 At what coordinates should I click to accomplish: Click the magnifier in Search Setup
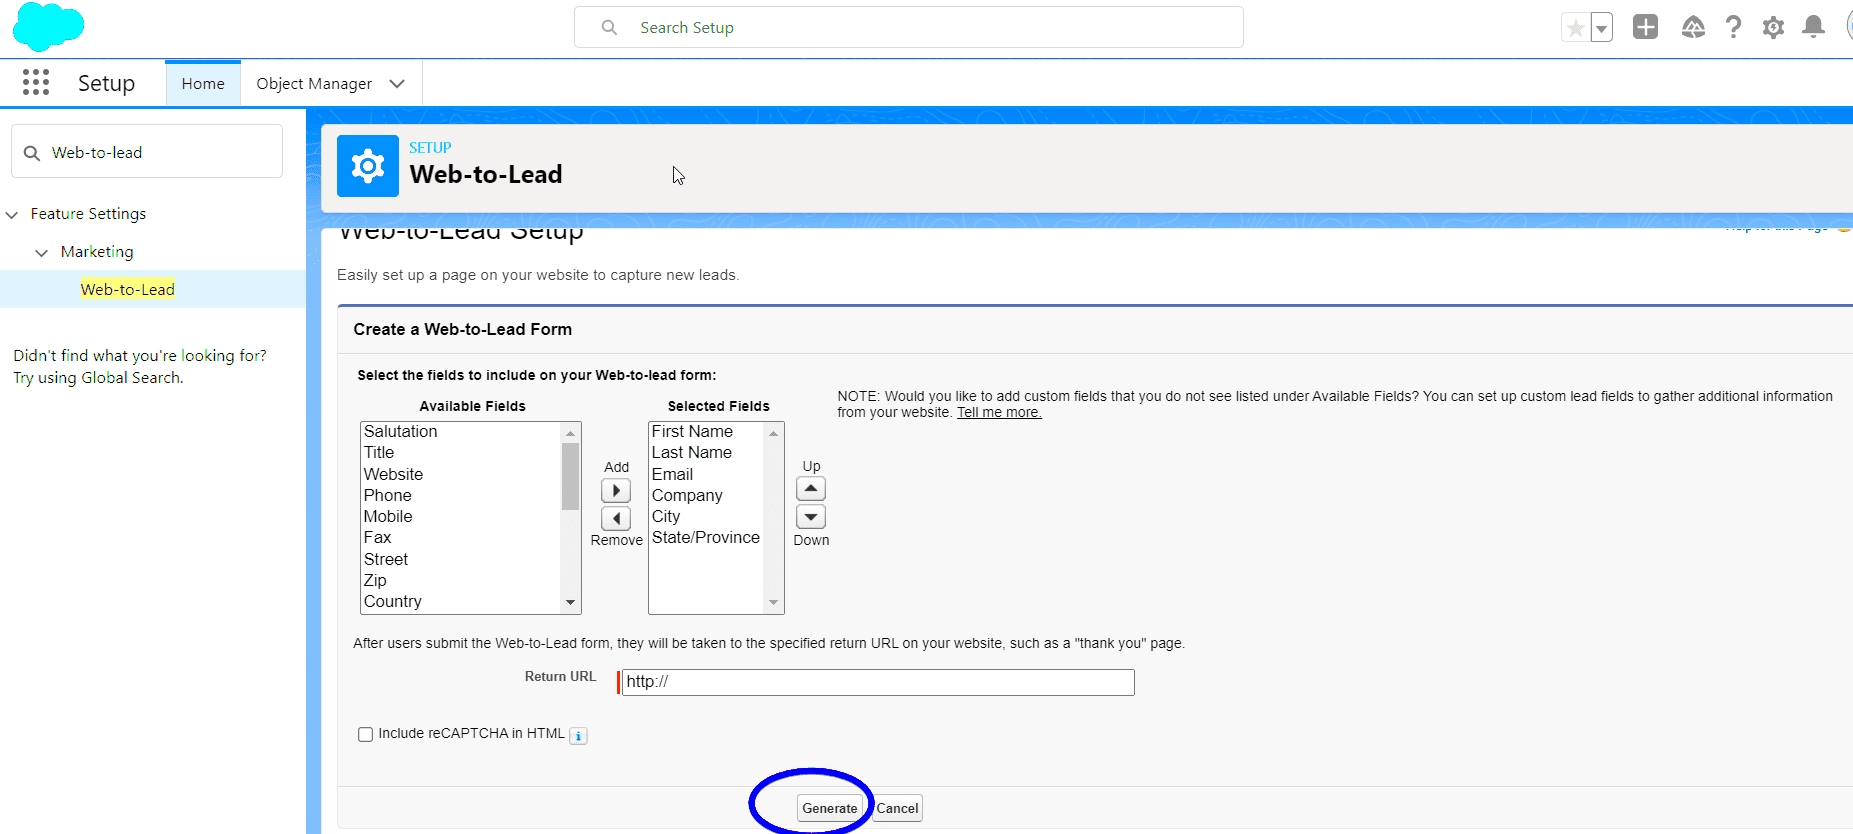click(x=609, y=28)
